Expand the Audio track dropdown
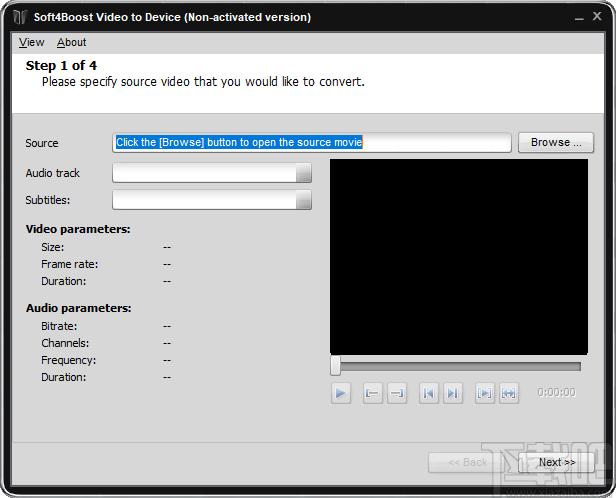The width and height of the screenshot is (616, 498). (304, 173)
